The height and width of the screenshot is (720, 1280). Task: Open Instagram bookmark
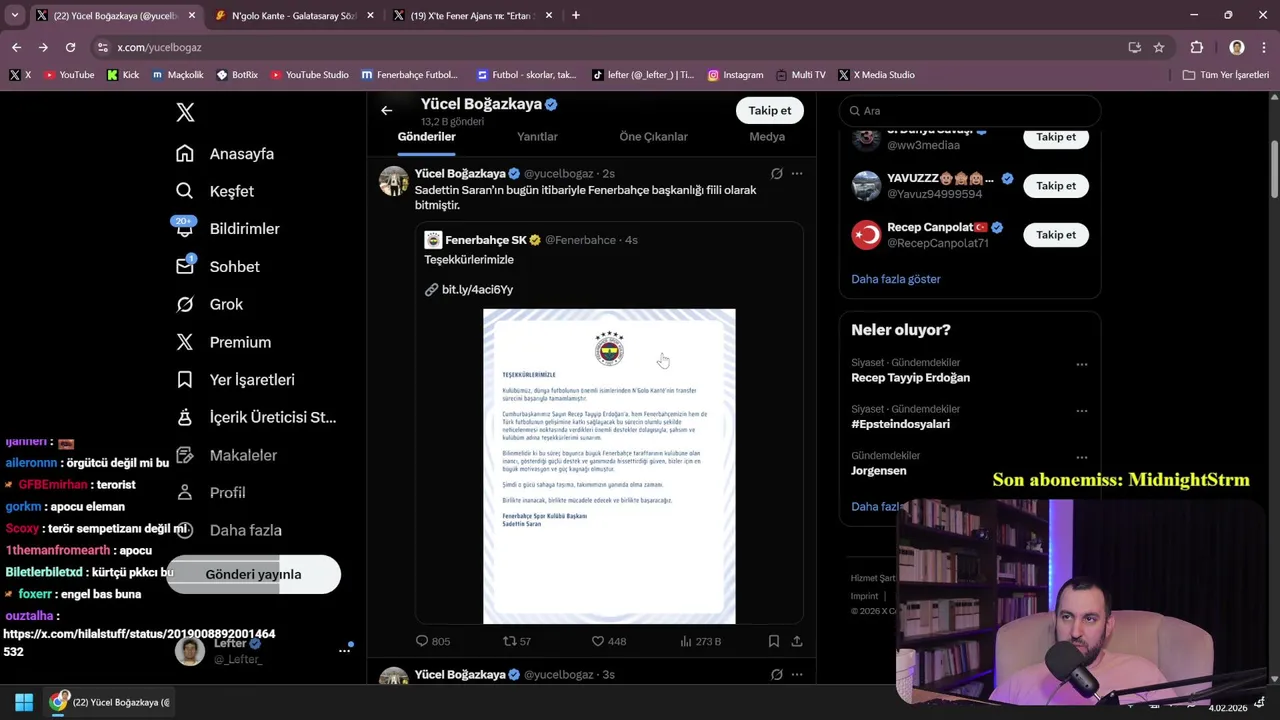(735, 75)
